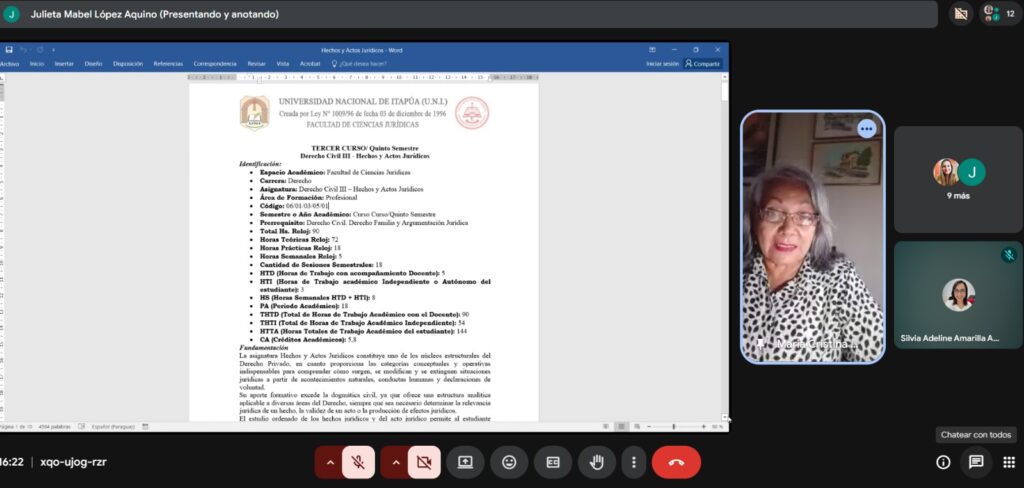
Task: Toggle closed captions on
Action: coord(552,462)
